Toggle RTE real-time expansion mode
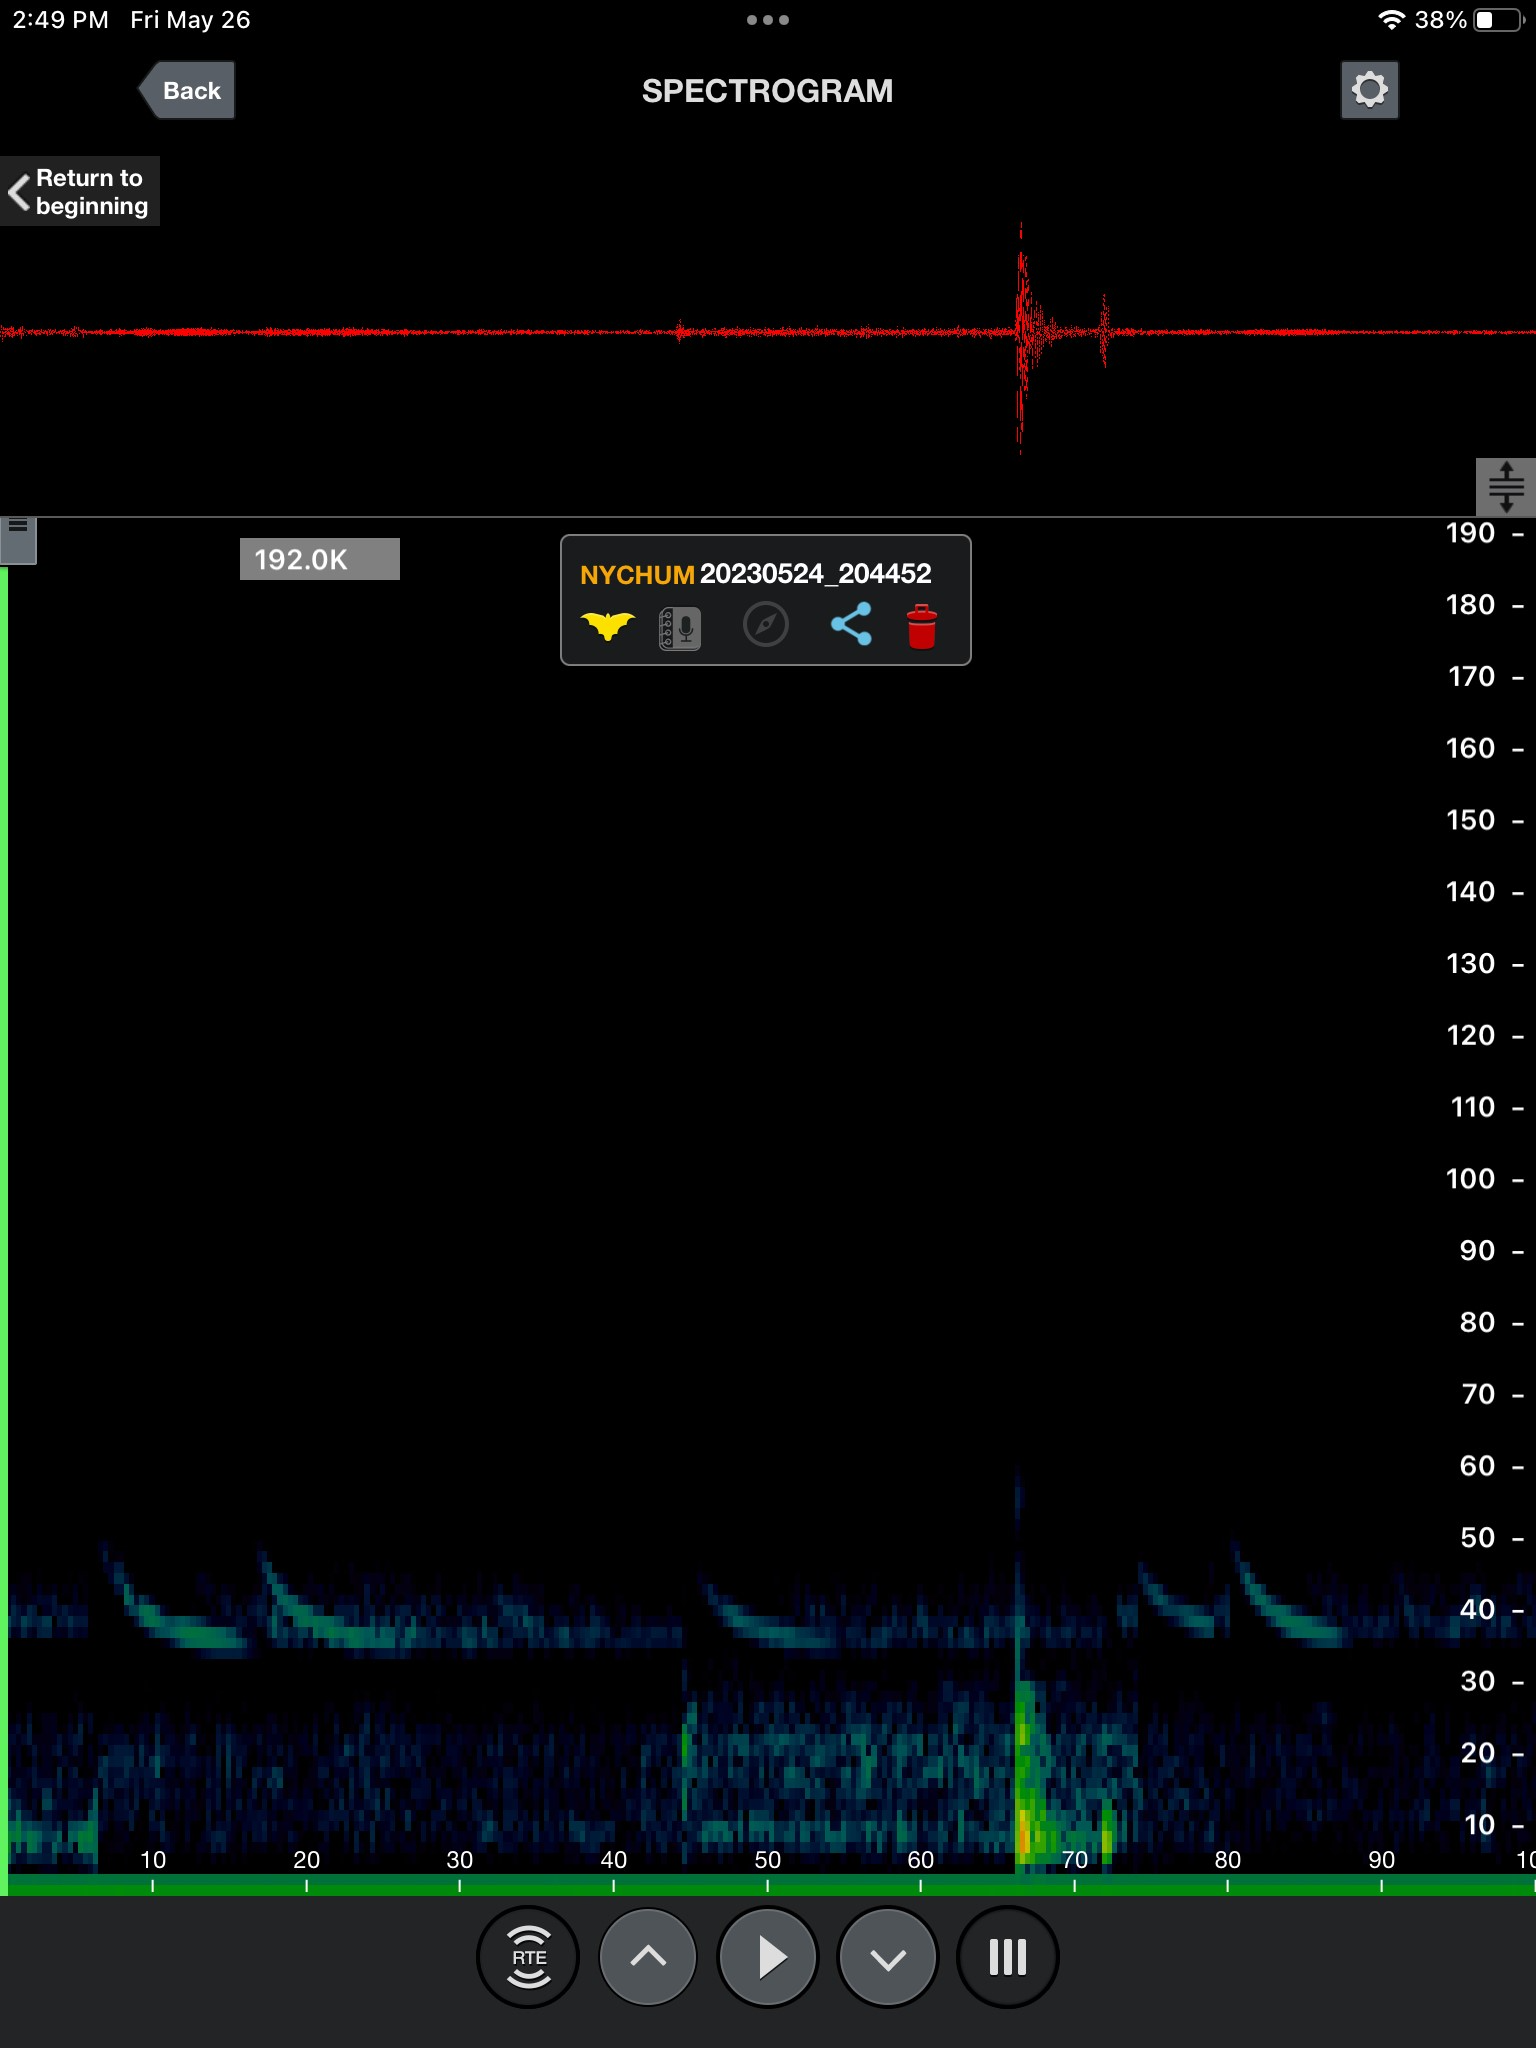Image resolution: width=1536 pixels, height=2048 pixels. point(528,1957)
